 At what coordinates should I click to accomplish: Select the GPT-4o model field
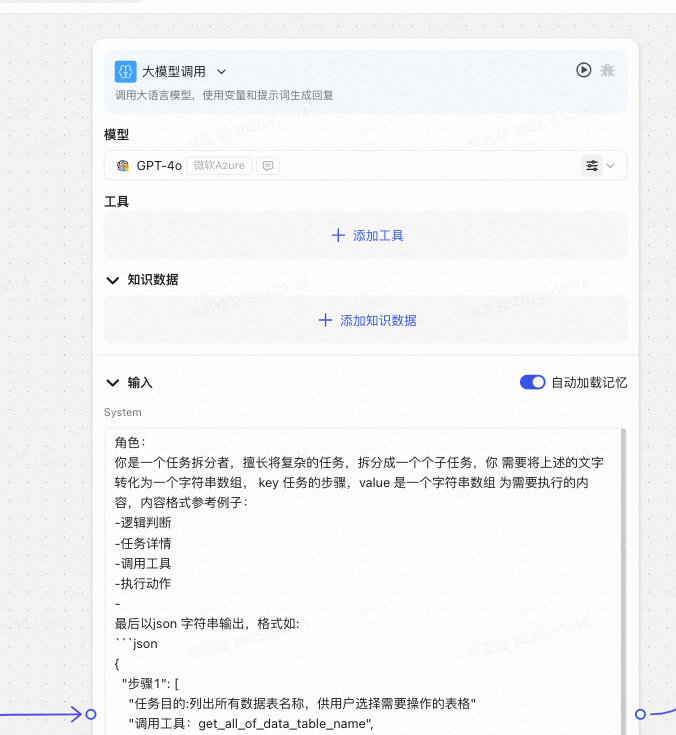(x=365, y=165)
